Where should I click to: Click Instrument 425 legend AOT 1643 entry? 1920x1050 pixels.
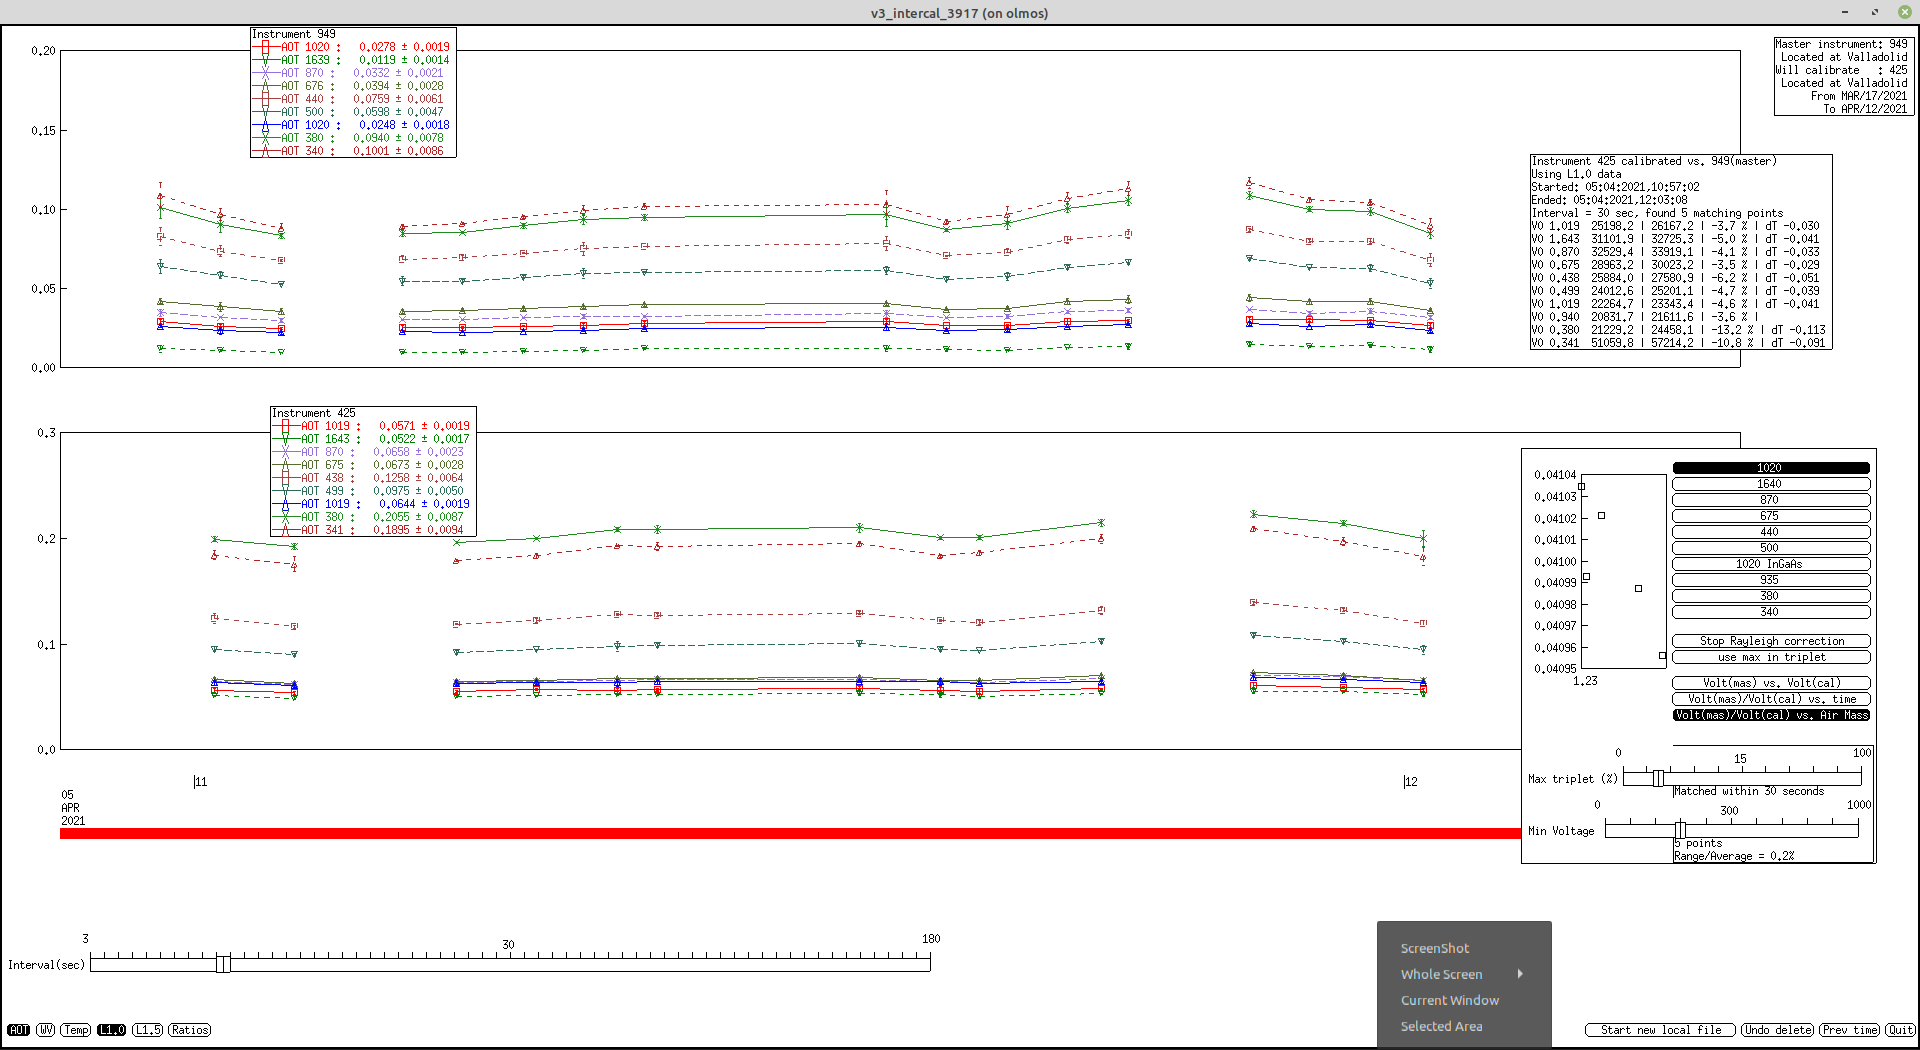373,439
